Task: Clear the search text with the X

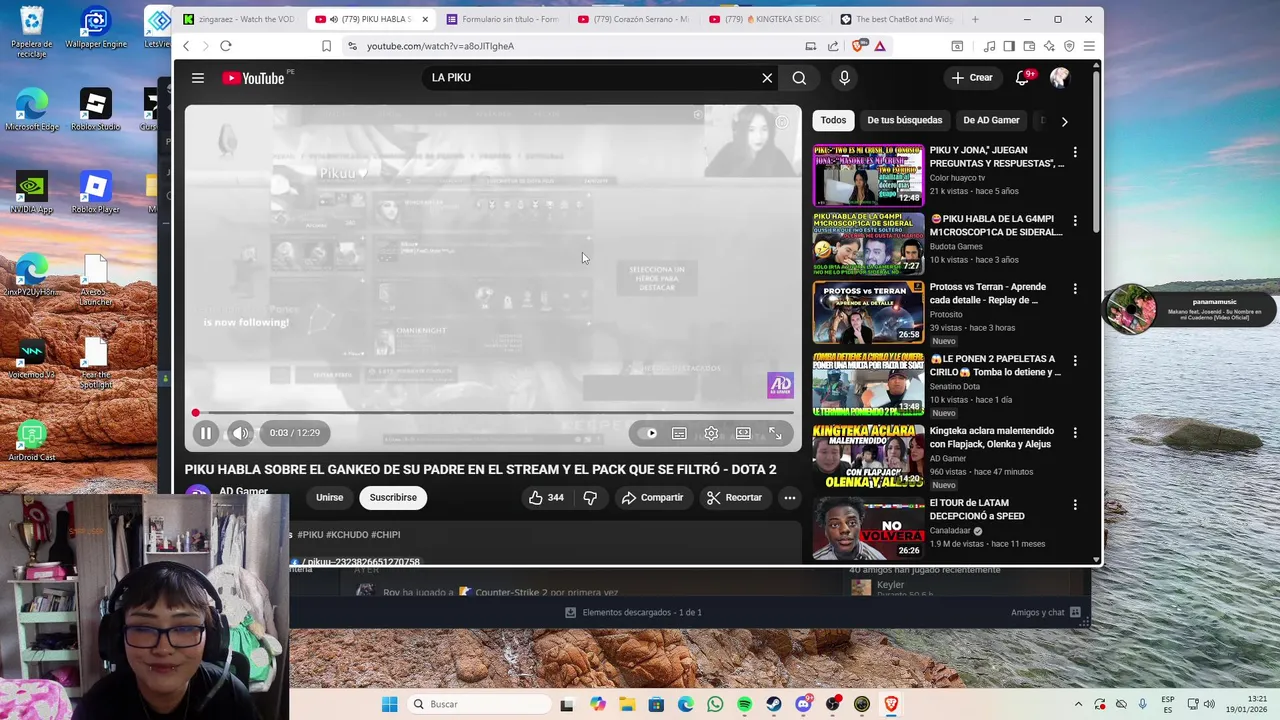Action: (x=767, y=78)
